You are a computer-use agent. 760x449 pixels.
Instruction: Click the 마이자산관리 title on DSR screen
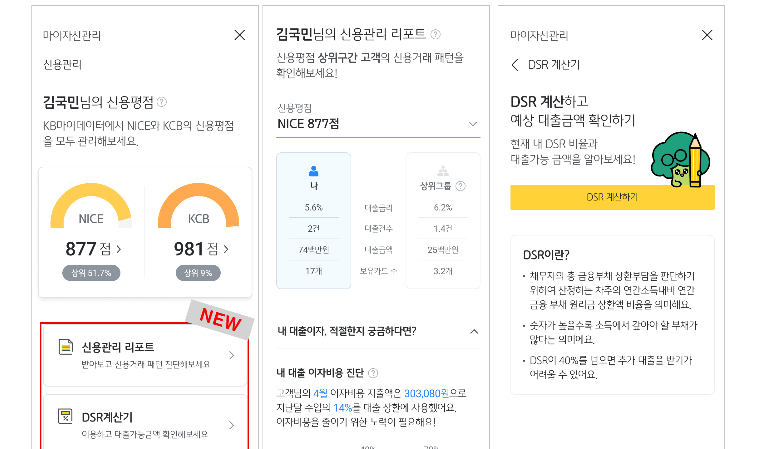pos(539,35)
